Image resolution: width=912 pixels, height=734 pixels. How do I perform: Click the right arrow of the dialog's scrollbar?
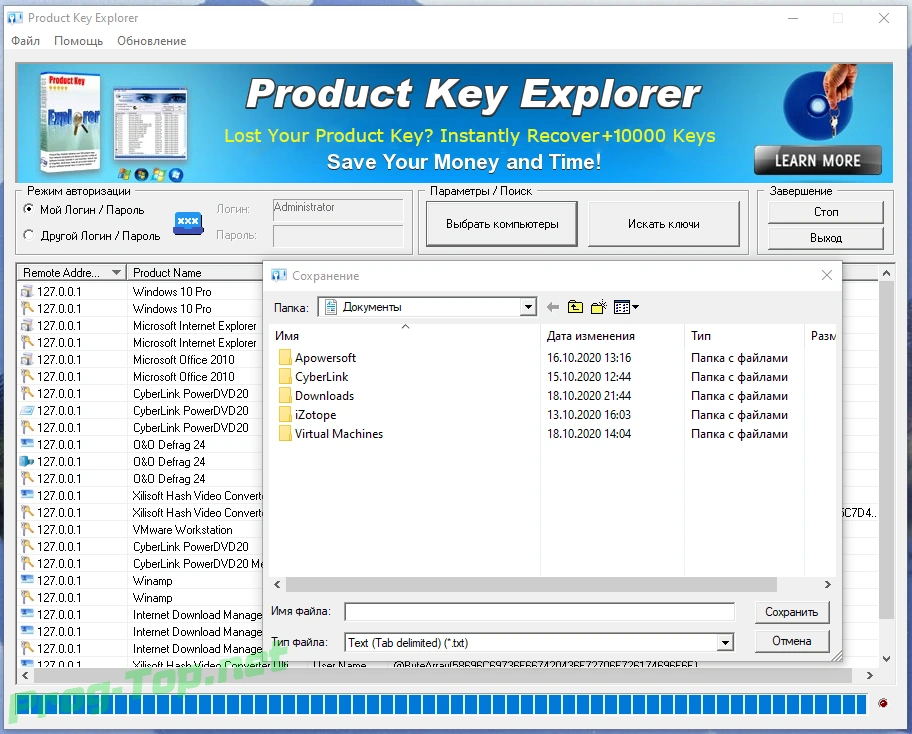coord(828,584)
